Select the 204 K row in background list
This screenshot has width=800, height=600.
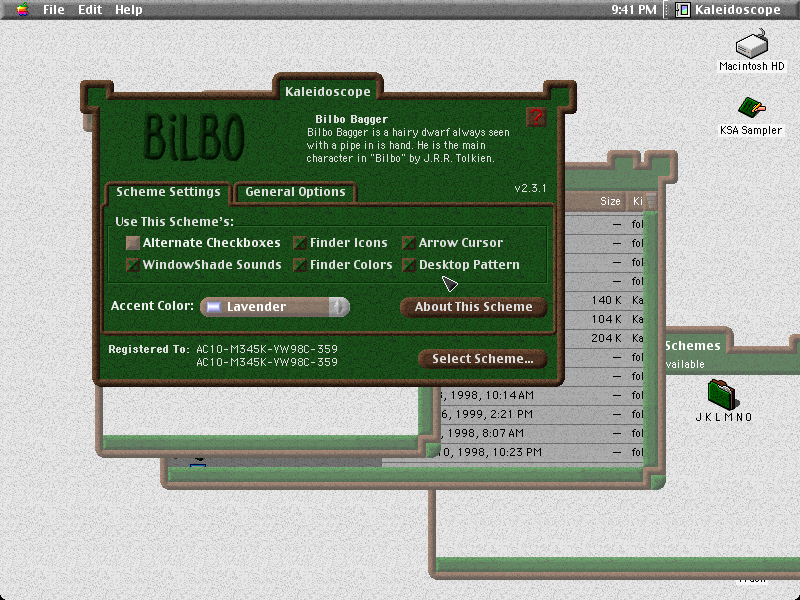(605, 338)
